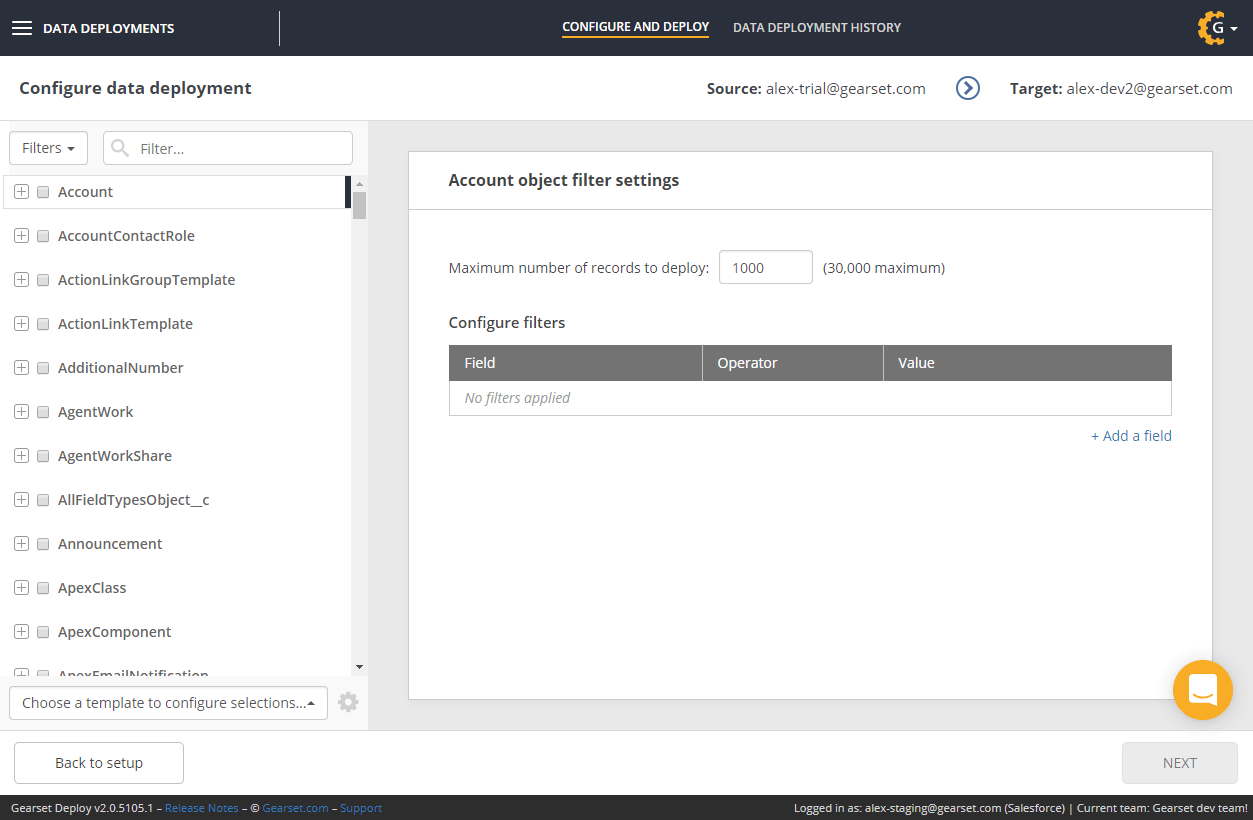
Task: Click the magnifier icon in filter box
Action: pyautogui.click(x=120, y=148)
